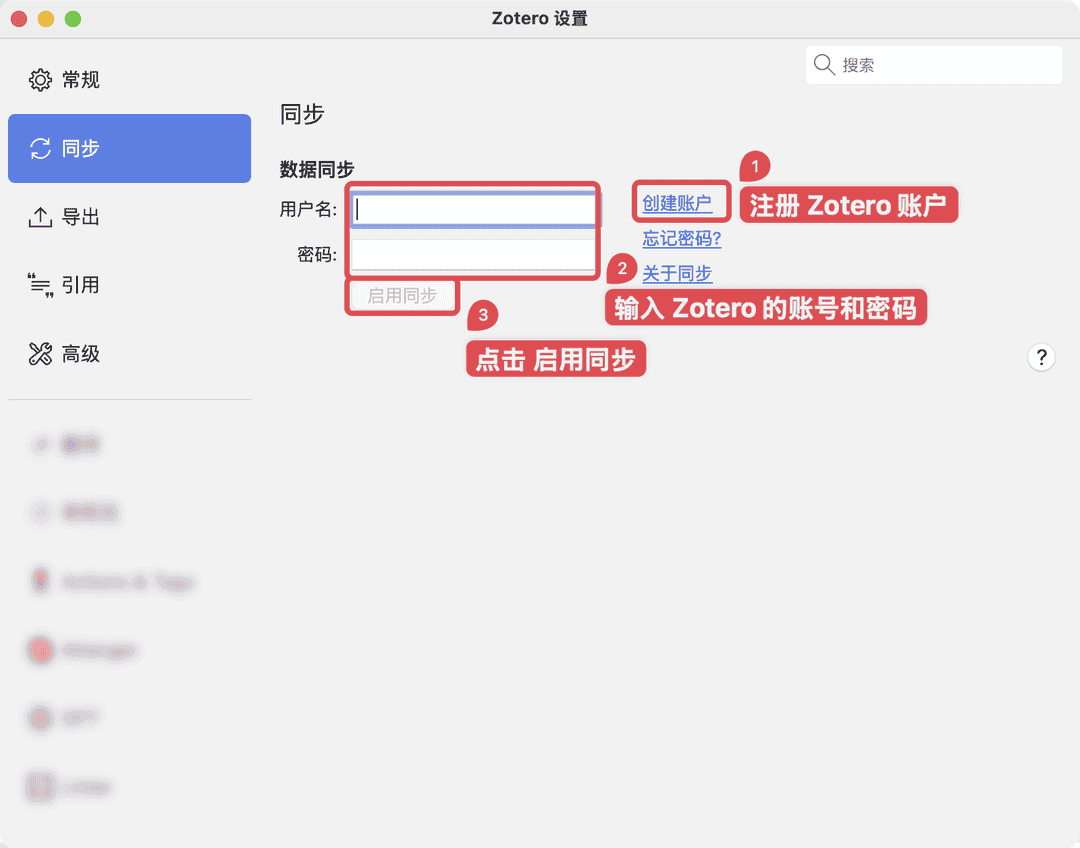Click the 搜索 search box

tap(933, 64)
